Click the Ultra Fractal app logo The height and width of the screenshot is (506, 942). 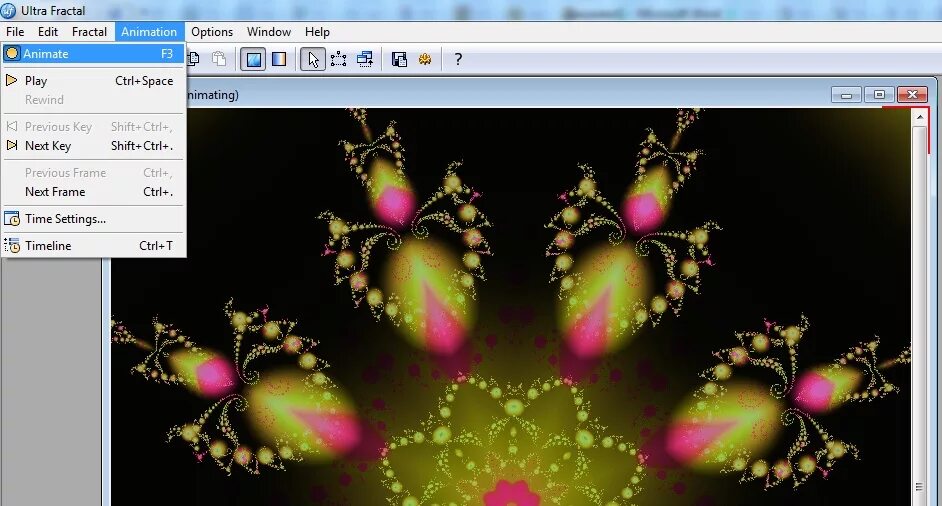tap(9, 10)
